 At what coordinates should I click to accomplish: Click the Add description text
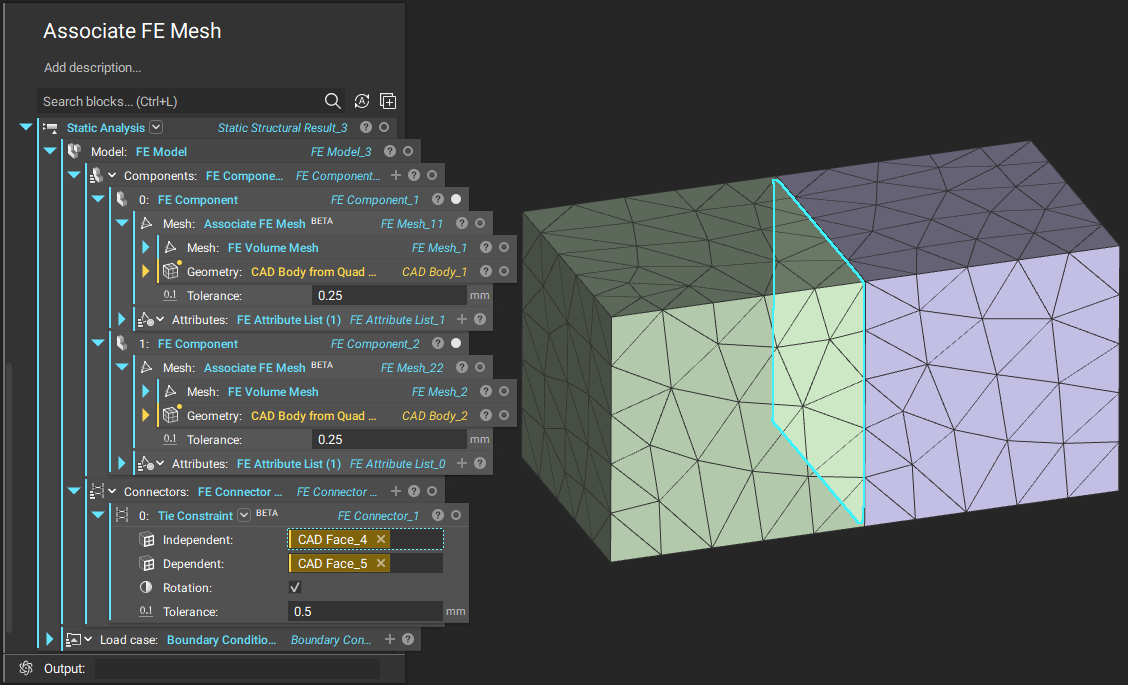coord(92,68)
